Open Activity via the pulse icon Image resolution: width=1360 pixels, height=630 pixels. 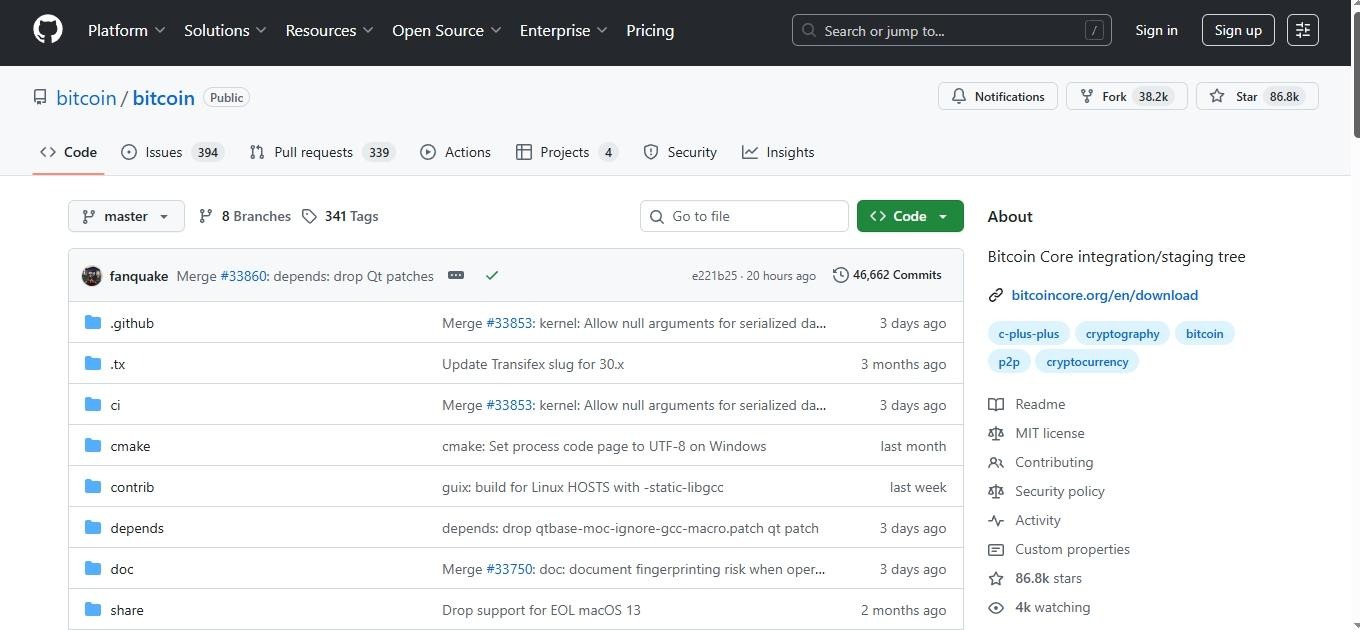pyautogui.click(x=995, y=521)
